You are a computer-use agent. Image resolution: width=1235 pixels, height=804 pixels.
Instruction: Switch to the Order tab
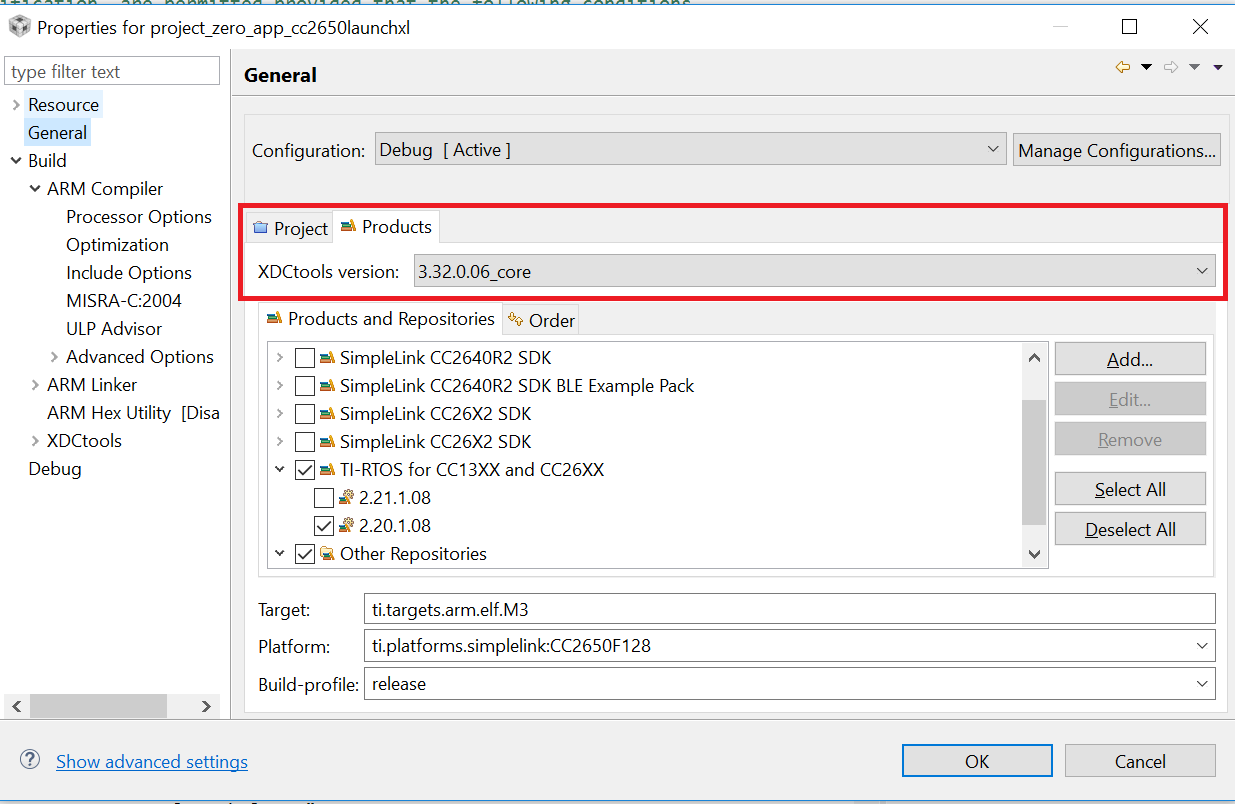(541, 320)
